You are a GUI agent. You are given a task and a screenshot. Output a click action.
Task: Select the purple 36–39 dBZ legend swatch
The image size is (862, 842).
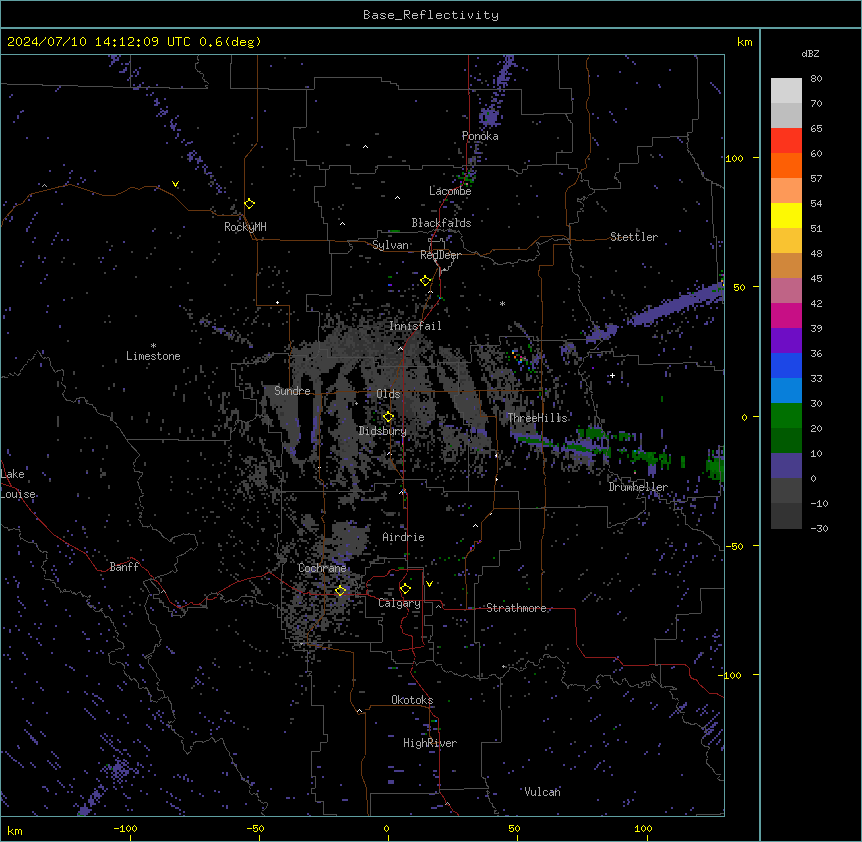tap(786, 340)
